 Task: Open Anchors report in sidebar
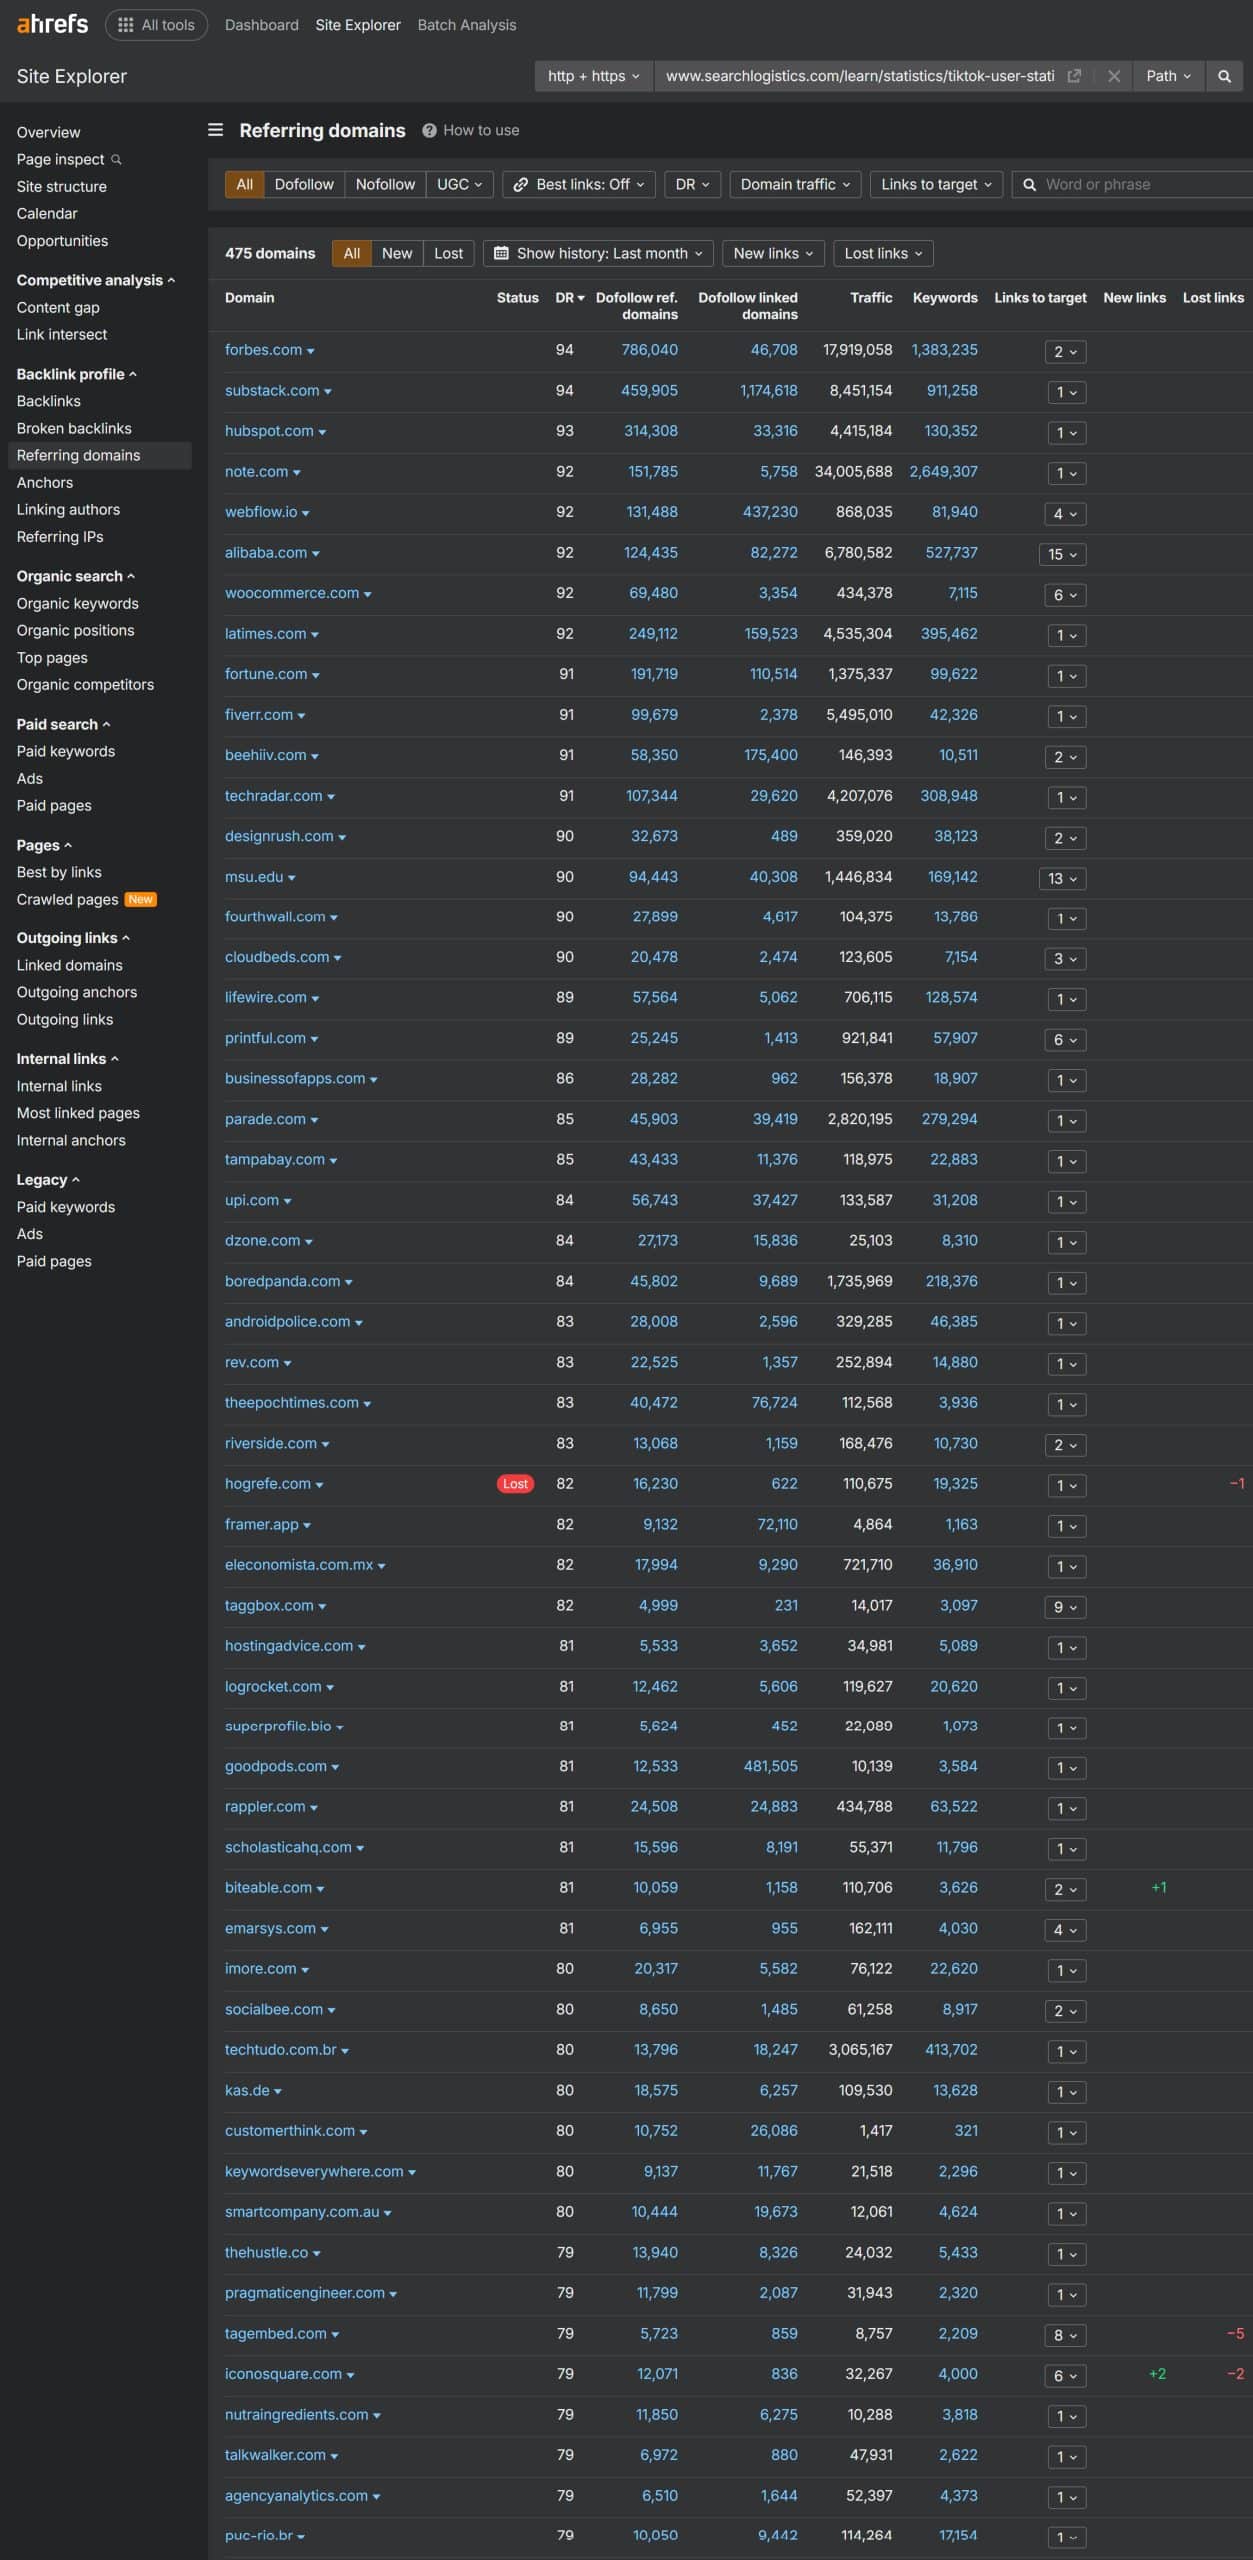pyautogui.click(x=45, y=482)
